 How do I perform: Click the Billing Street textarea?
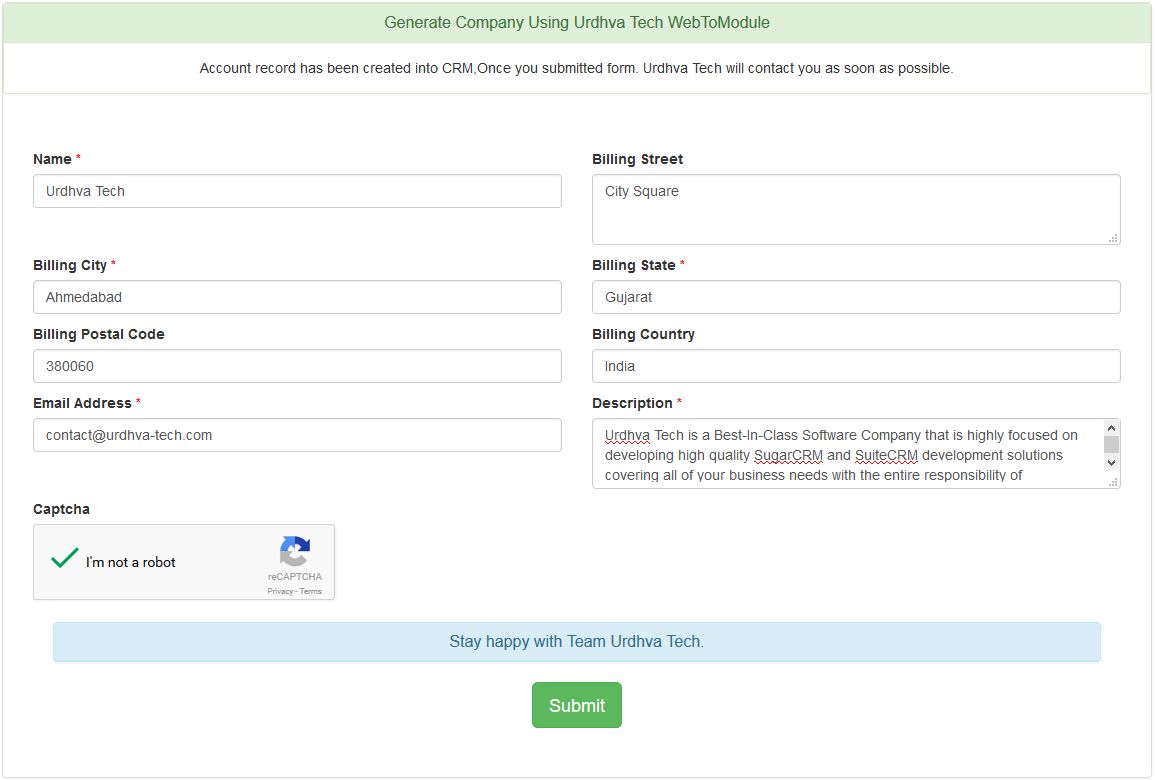(856, 210)
